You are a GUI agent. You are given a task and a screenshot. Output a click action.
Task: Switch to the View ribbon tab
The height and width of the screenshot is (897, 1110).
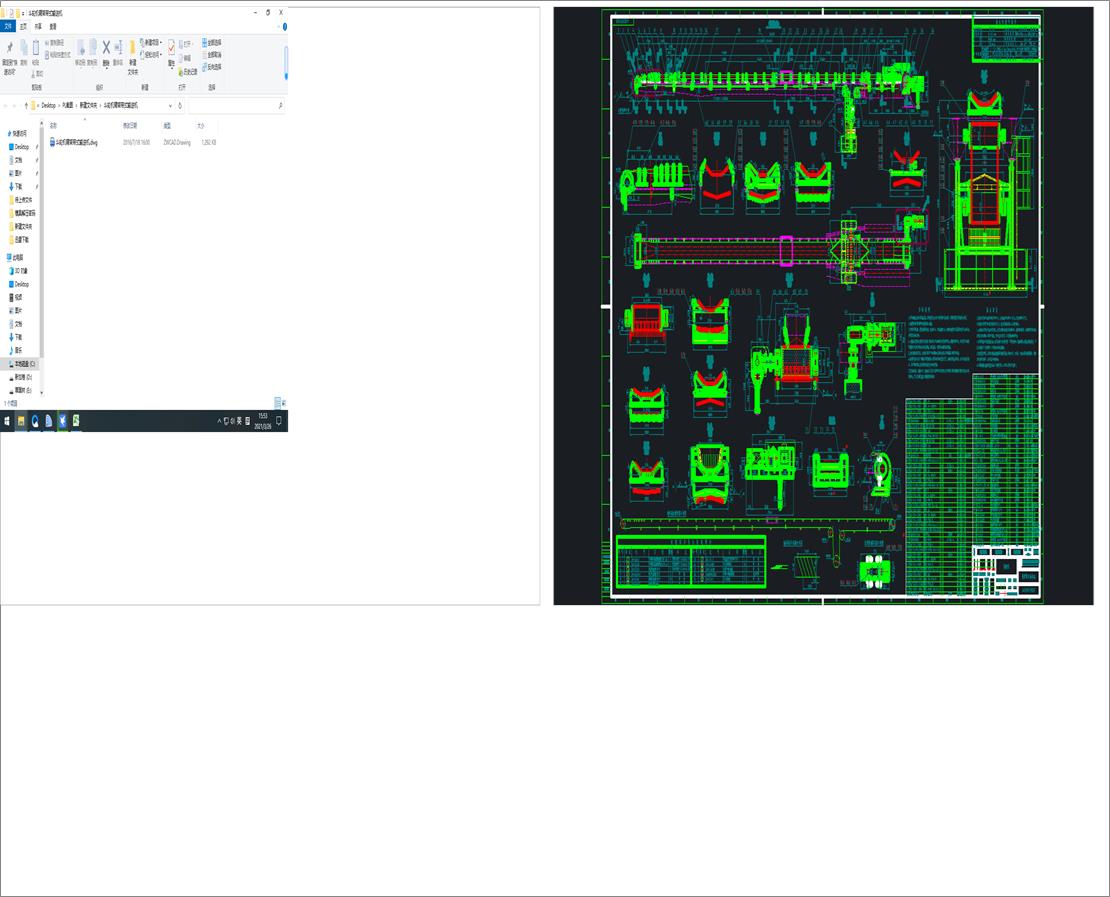tap(53, 26)
